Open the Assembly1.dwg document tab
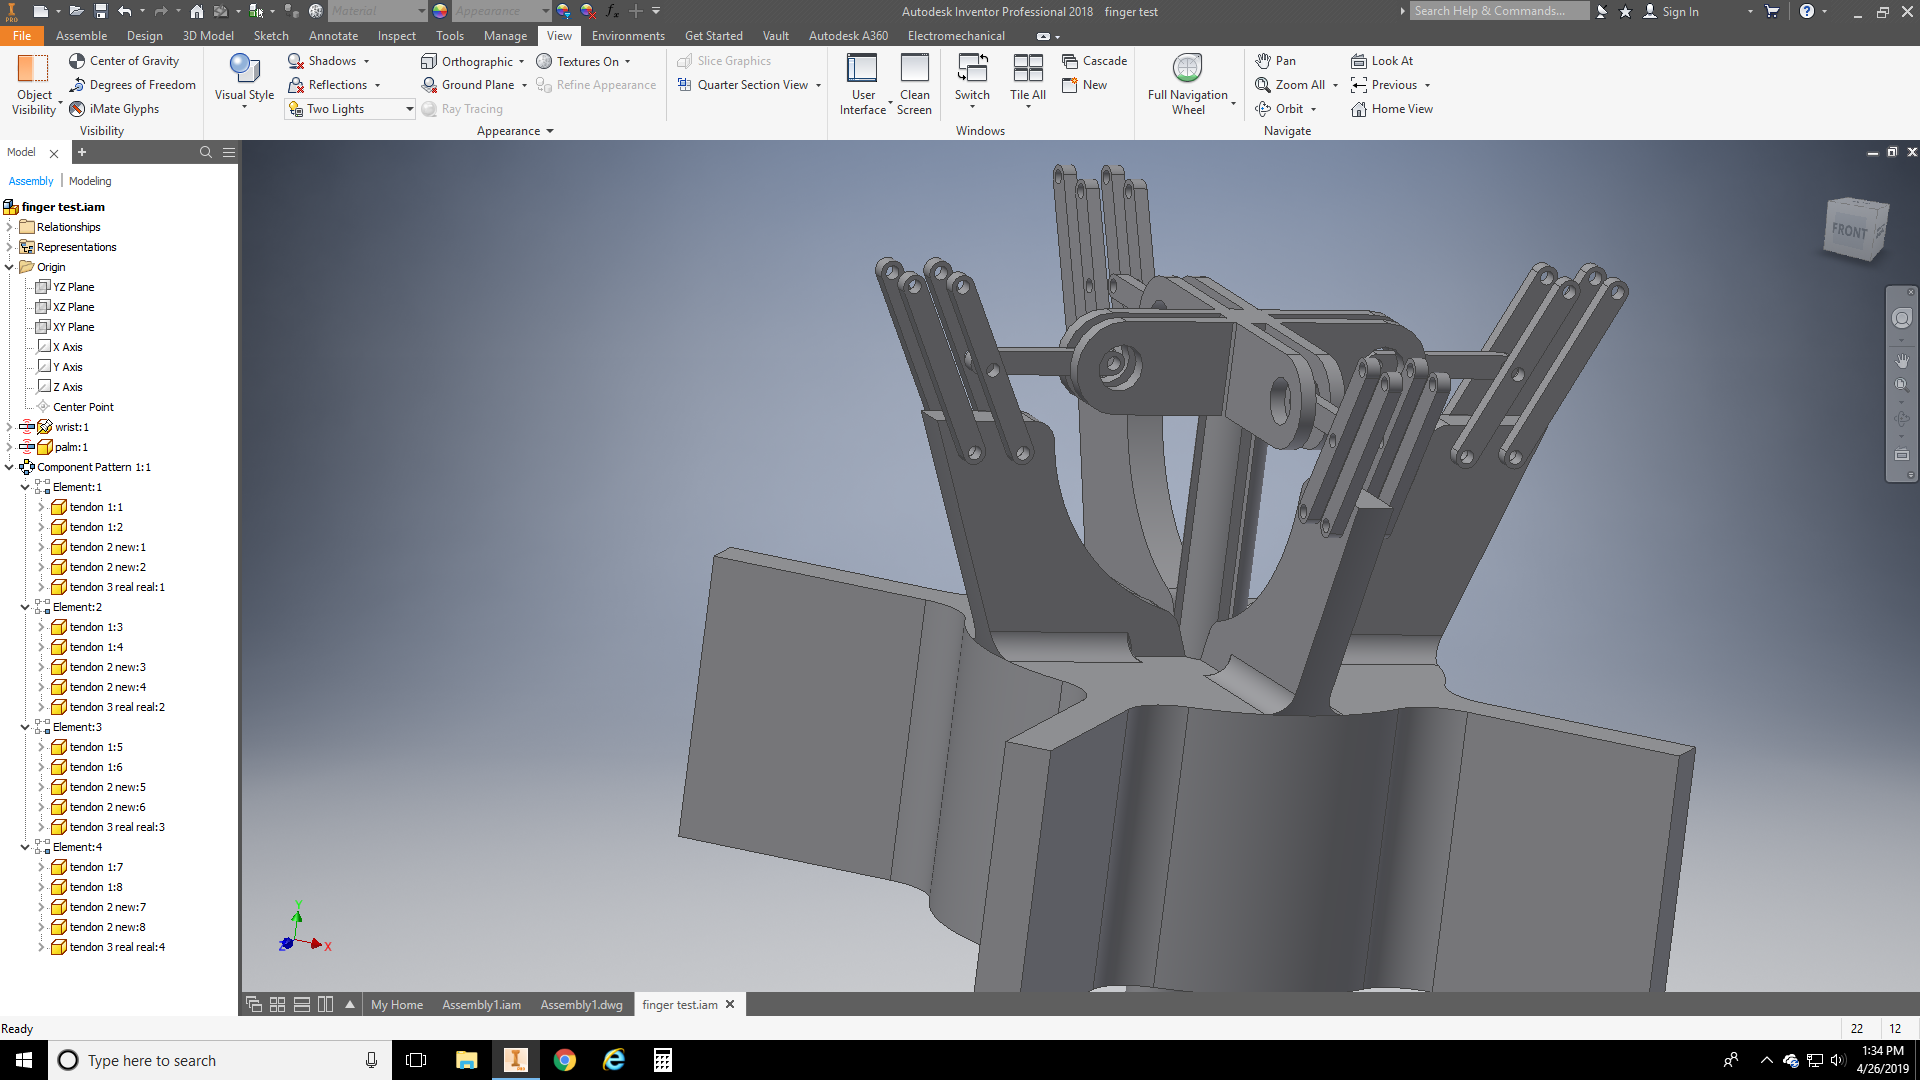This screenshot has width=1920, height=1080. (x=581, y=1005)
